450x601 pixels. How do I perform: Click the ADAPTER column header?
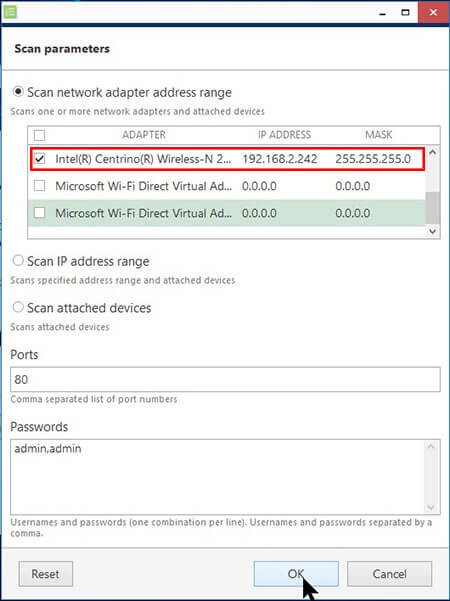pyautogui.click(x=144, y=135)
